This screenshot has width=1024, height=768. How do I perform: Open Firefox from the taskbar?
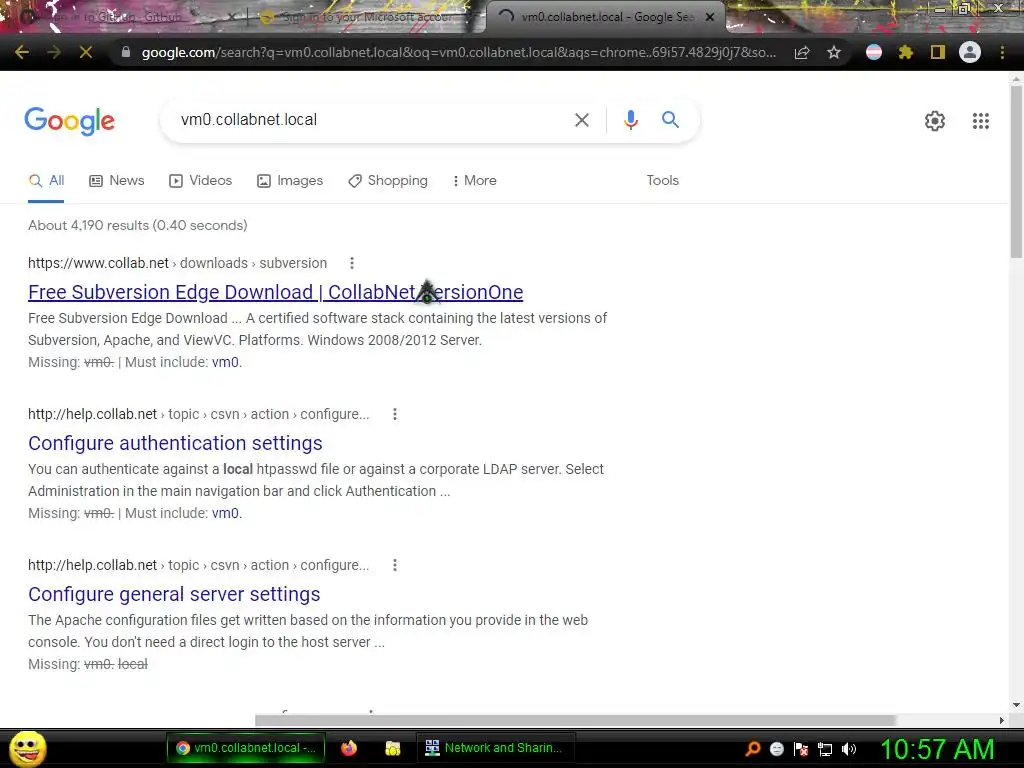pos(349,748)
